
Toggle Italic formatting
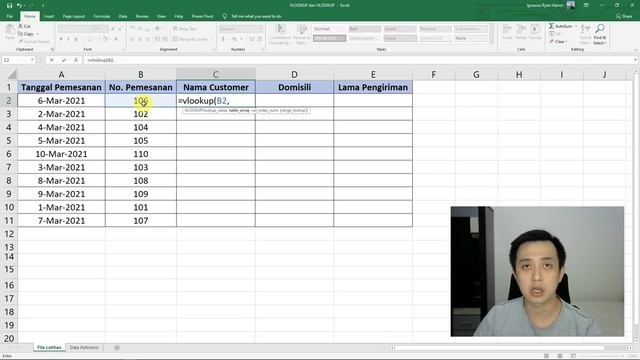[68, 39]
